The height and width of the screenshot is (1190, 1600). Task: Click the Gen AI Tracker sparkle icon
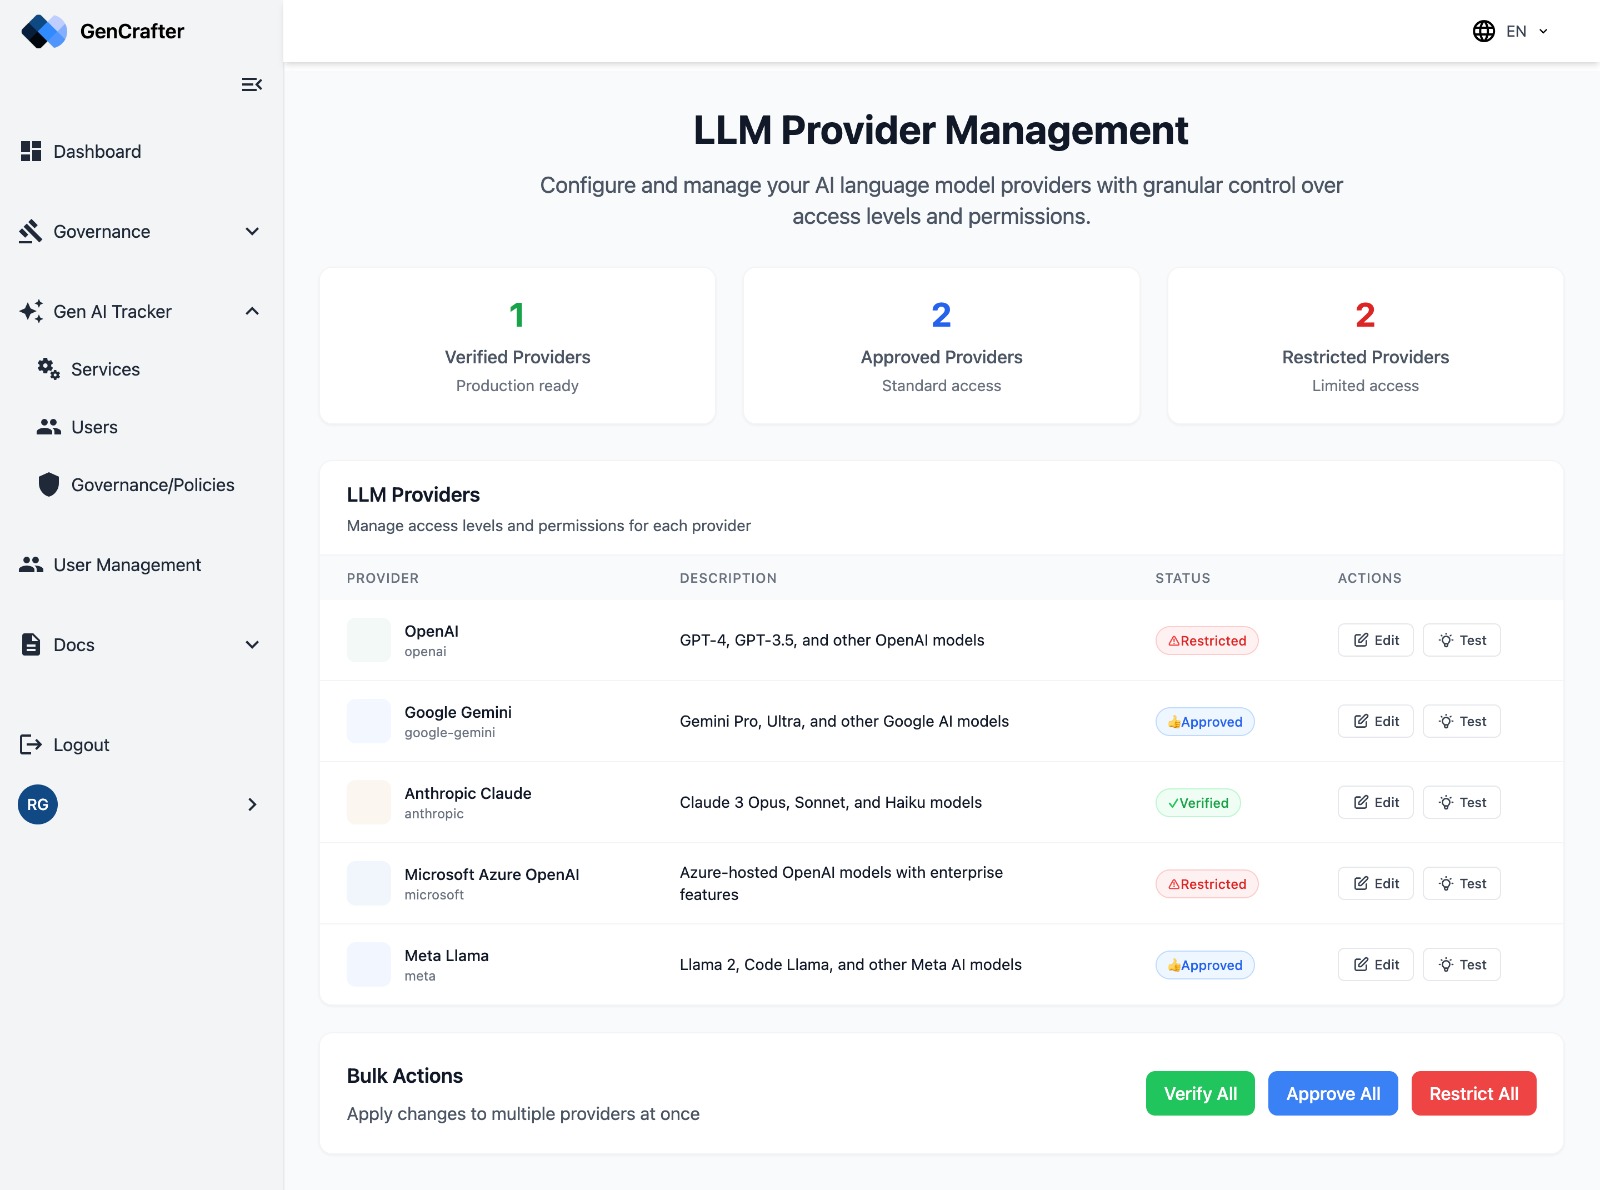coord(31,311)
